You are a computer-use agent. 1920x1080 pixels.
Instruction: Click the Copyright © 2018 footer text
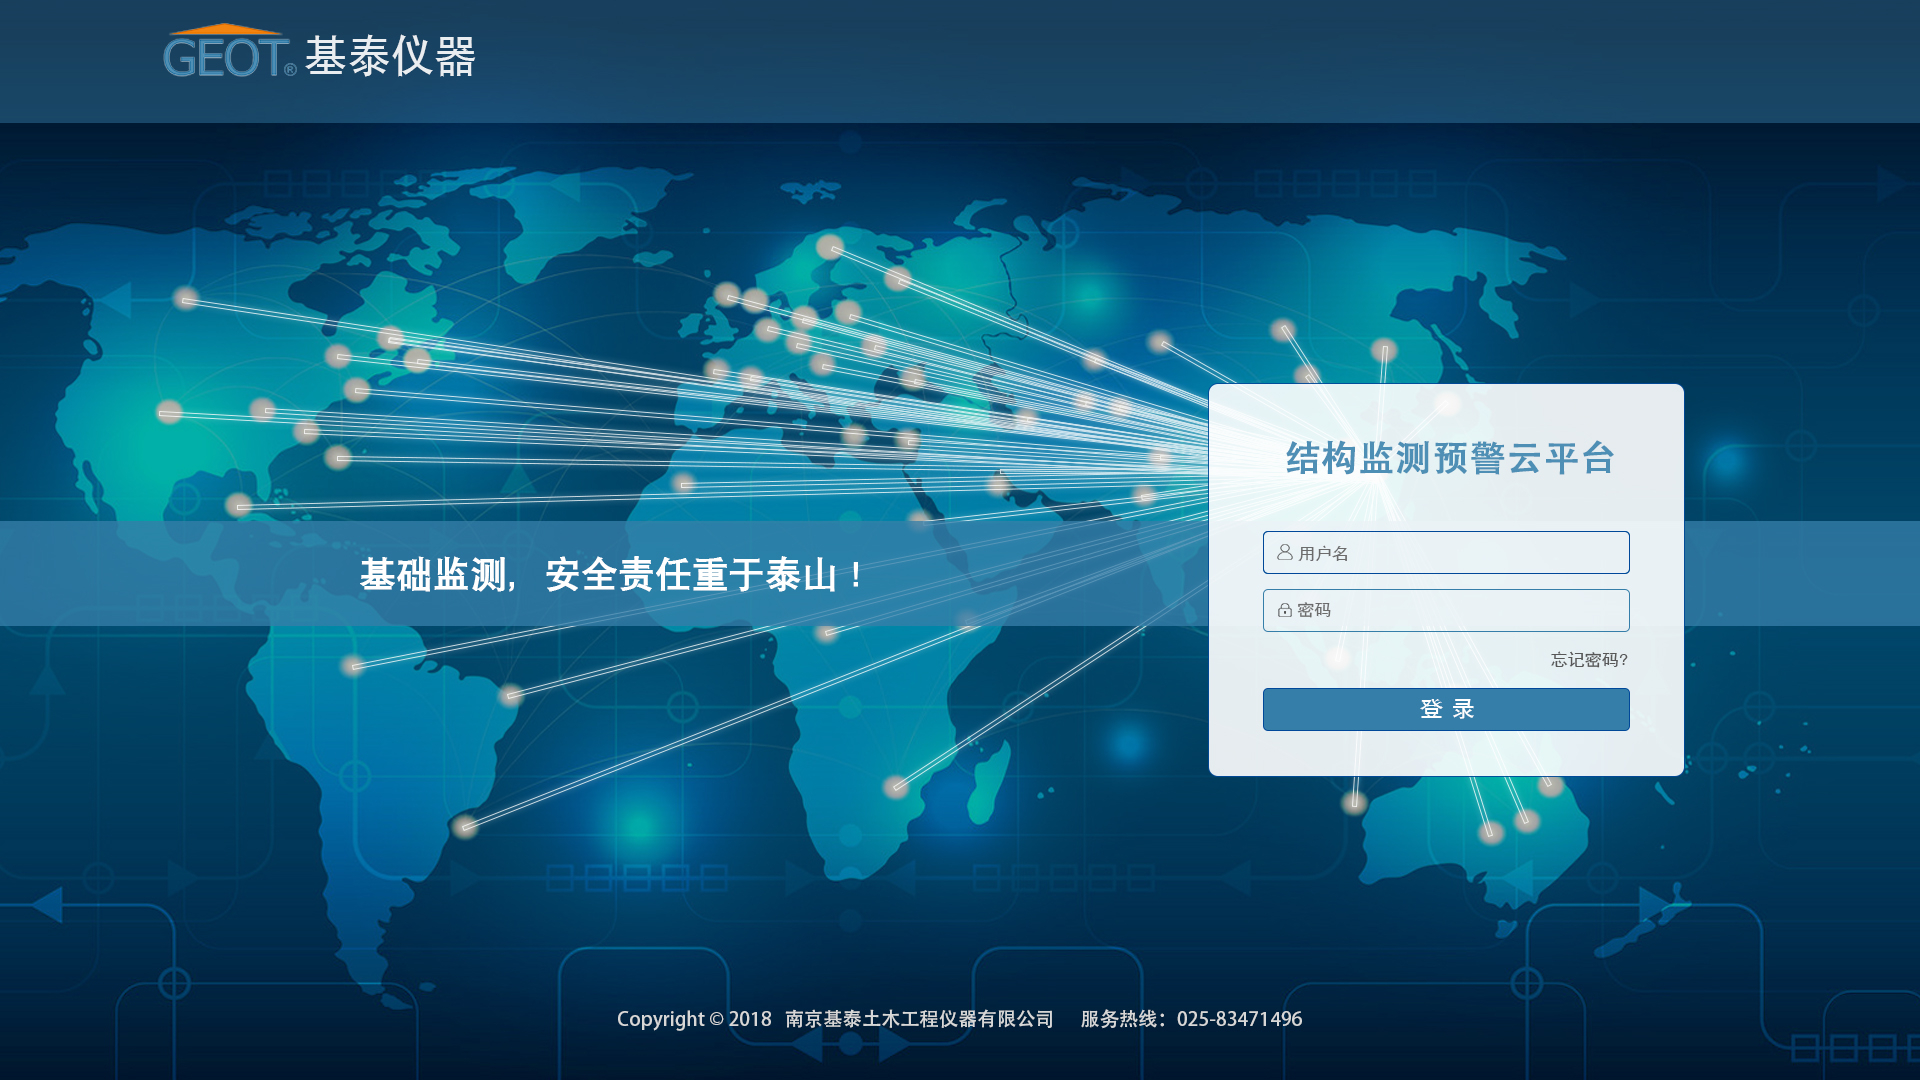[x=694, y=1019]
